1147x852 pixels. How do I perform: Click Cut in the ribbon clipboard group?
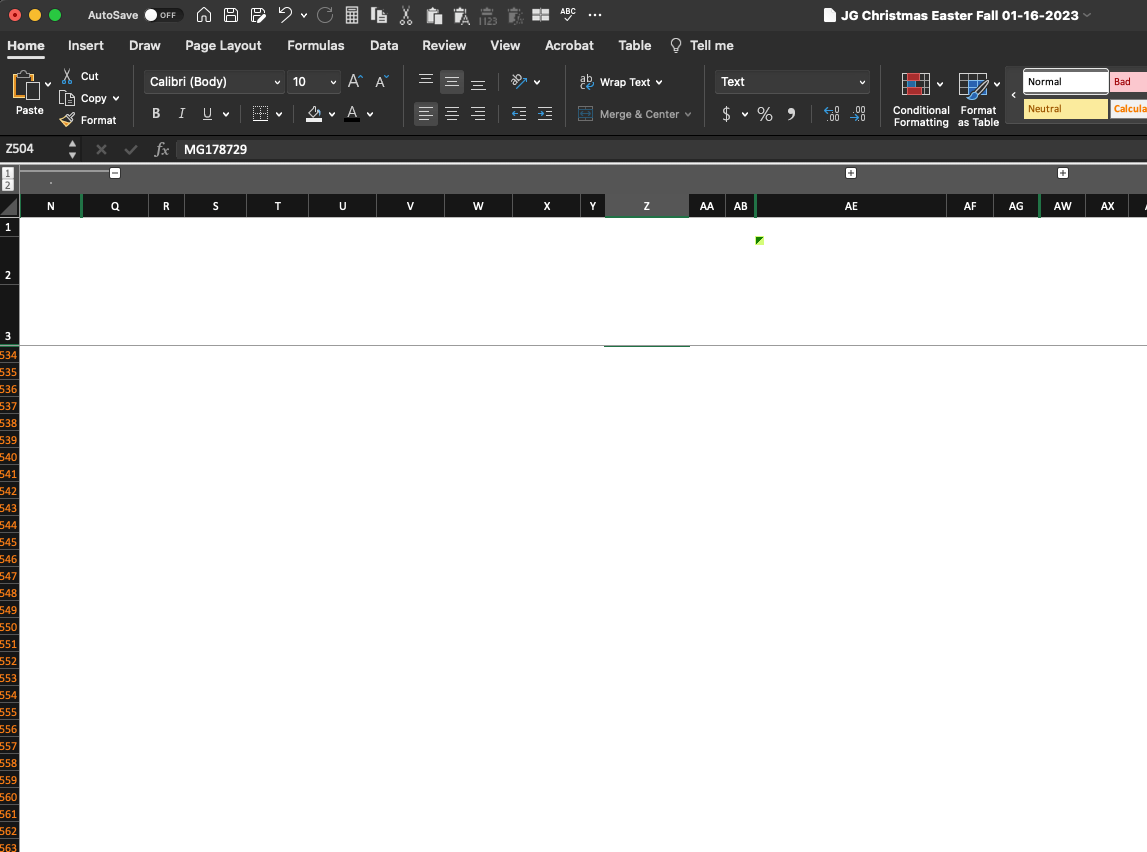(x=80, y=76)
